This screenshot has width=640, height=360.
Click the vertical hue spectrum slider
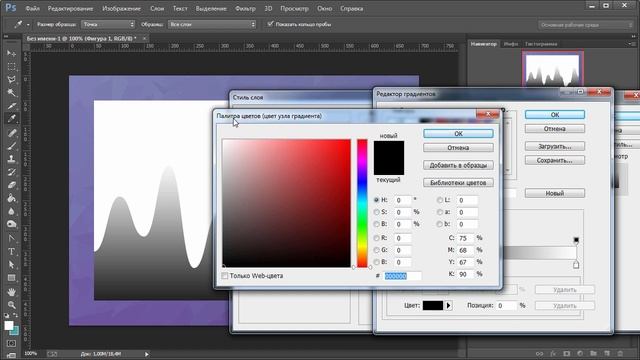click(362, 203)
